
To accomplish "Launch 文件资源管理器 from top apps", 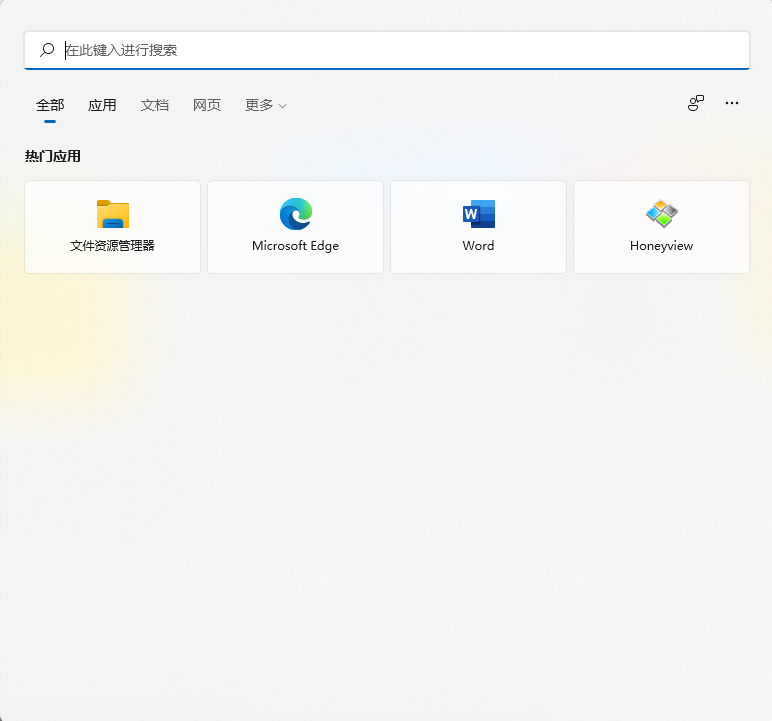I will (x=113, y=227).
